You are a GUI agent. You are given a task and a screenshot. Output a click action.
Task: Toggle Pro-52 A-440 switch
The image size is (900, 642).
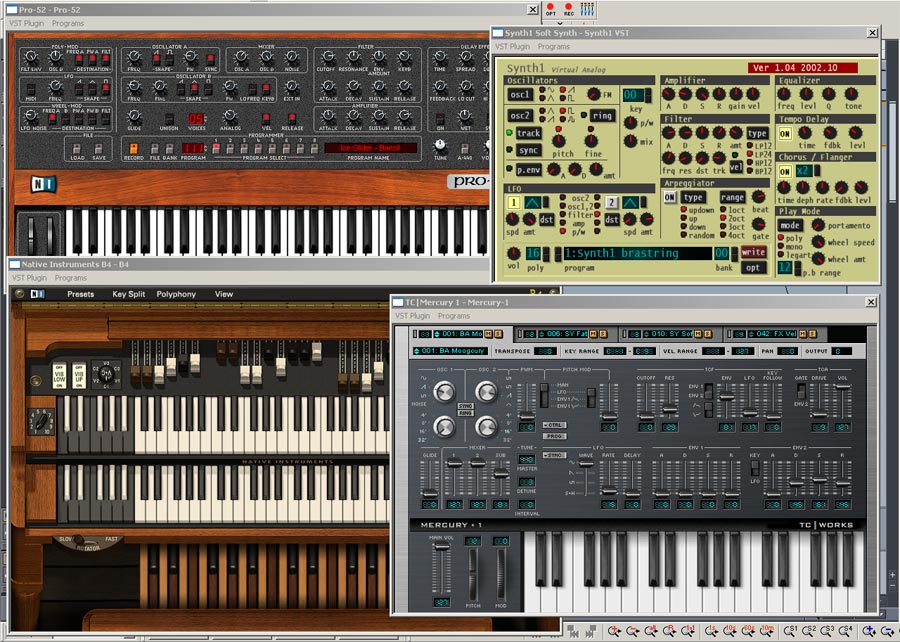(464, 148)
